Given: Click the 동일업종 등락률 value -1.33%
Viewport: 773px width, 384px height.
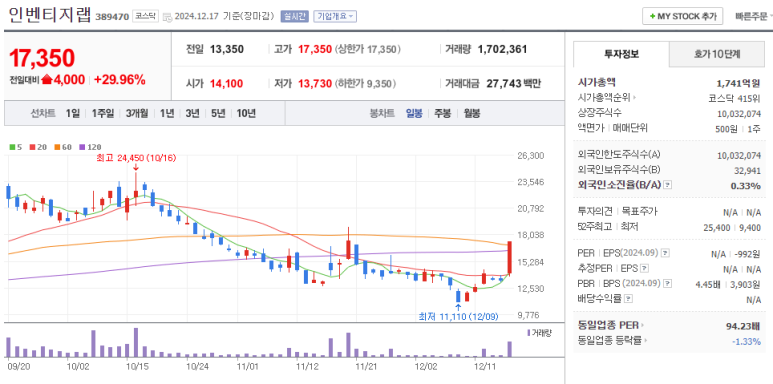Looking at the screenshot, I should (x=746, y=341).
